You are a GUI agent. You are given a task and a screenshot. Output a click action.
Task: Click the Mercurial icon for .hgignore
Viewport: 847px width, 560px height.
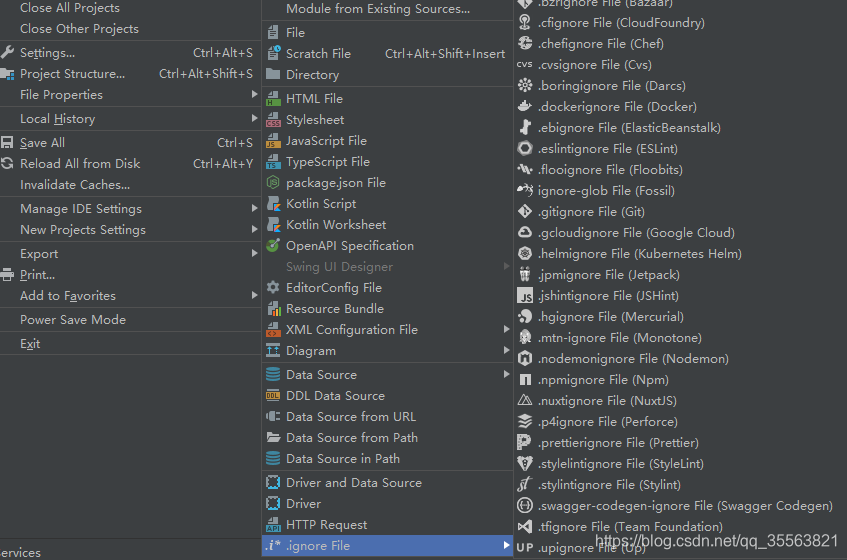[x=525, y=317]
